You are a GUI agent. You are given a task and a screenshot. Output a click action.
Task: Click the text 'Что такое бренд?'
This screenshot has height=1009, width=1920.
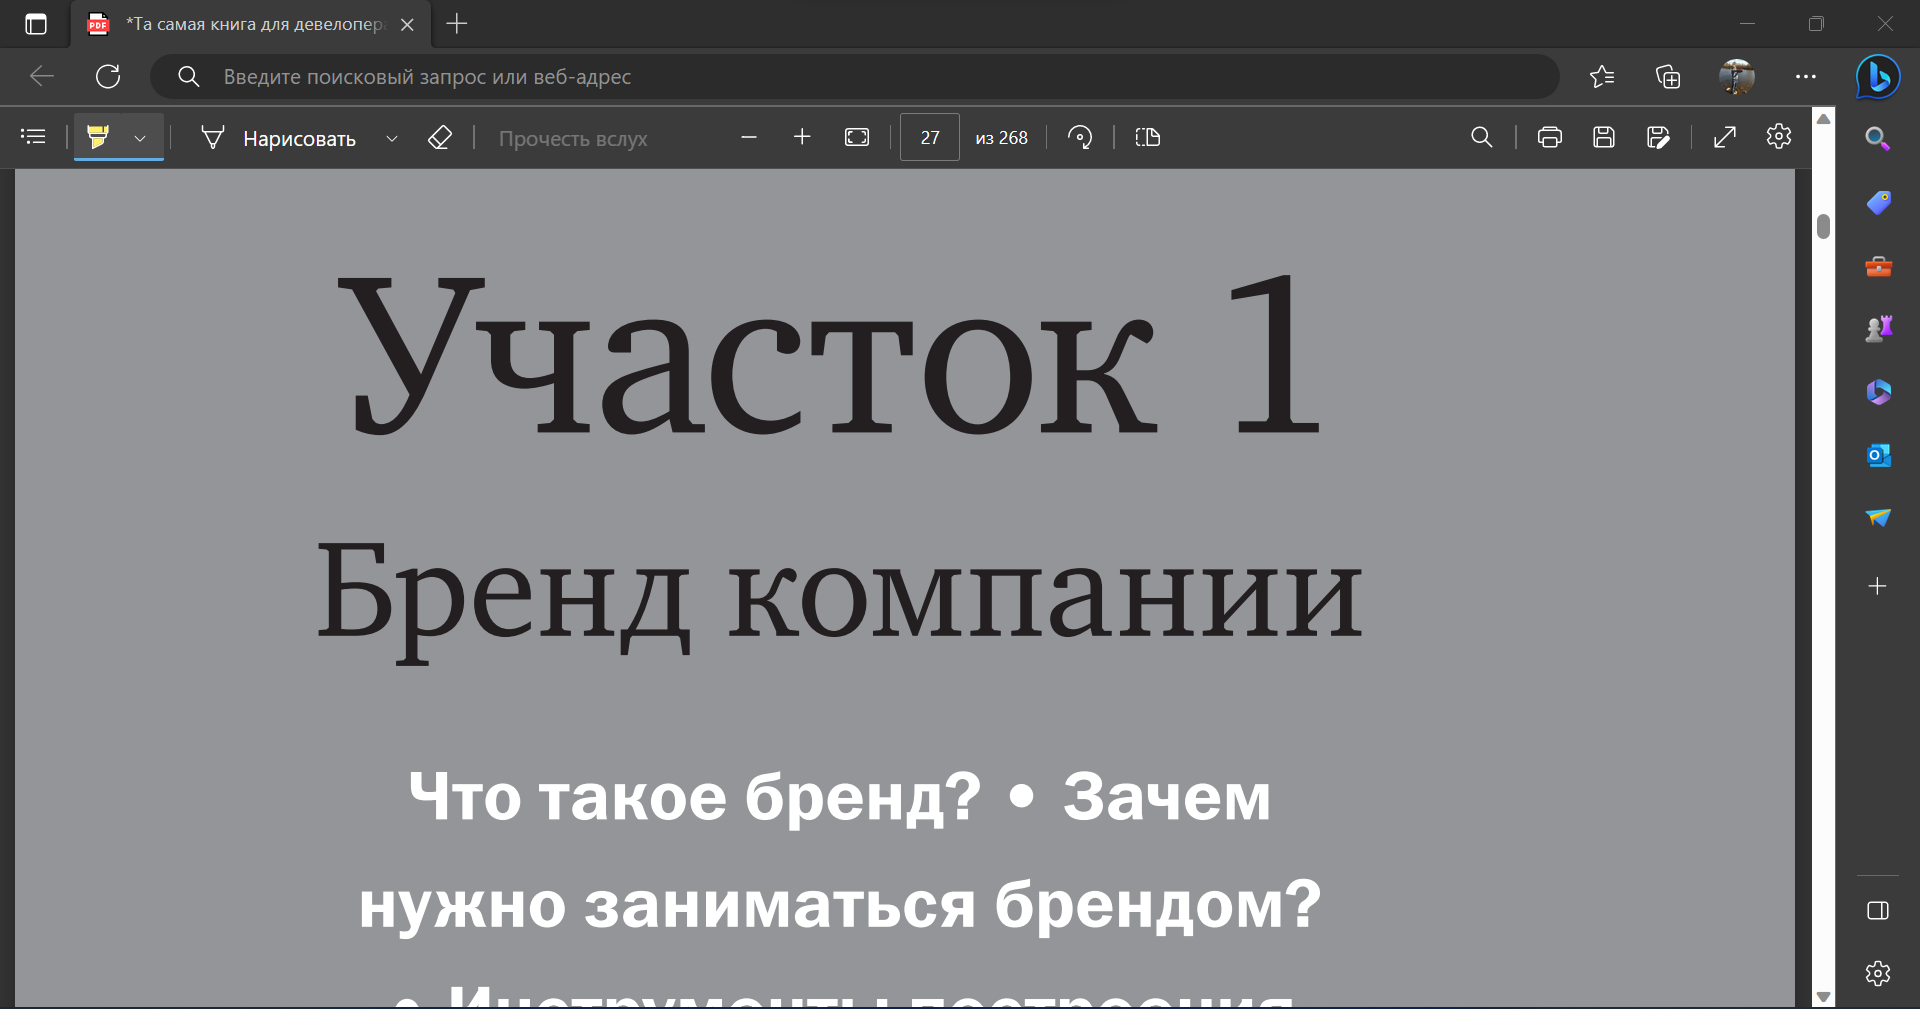[695, 798]
